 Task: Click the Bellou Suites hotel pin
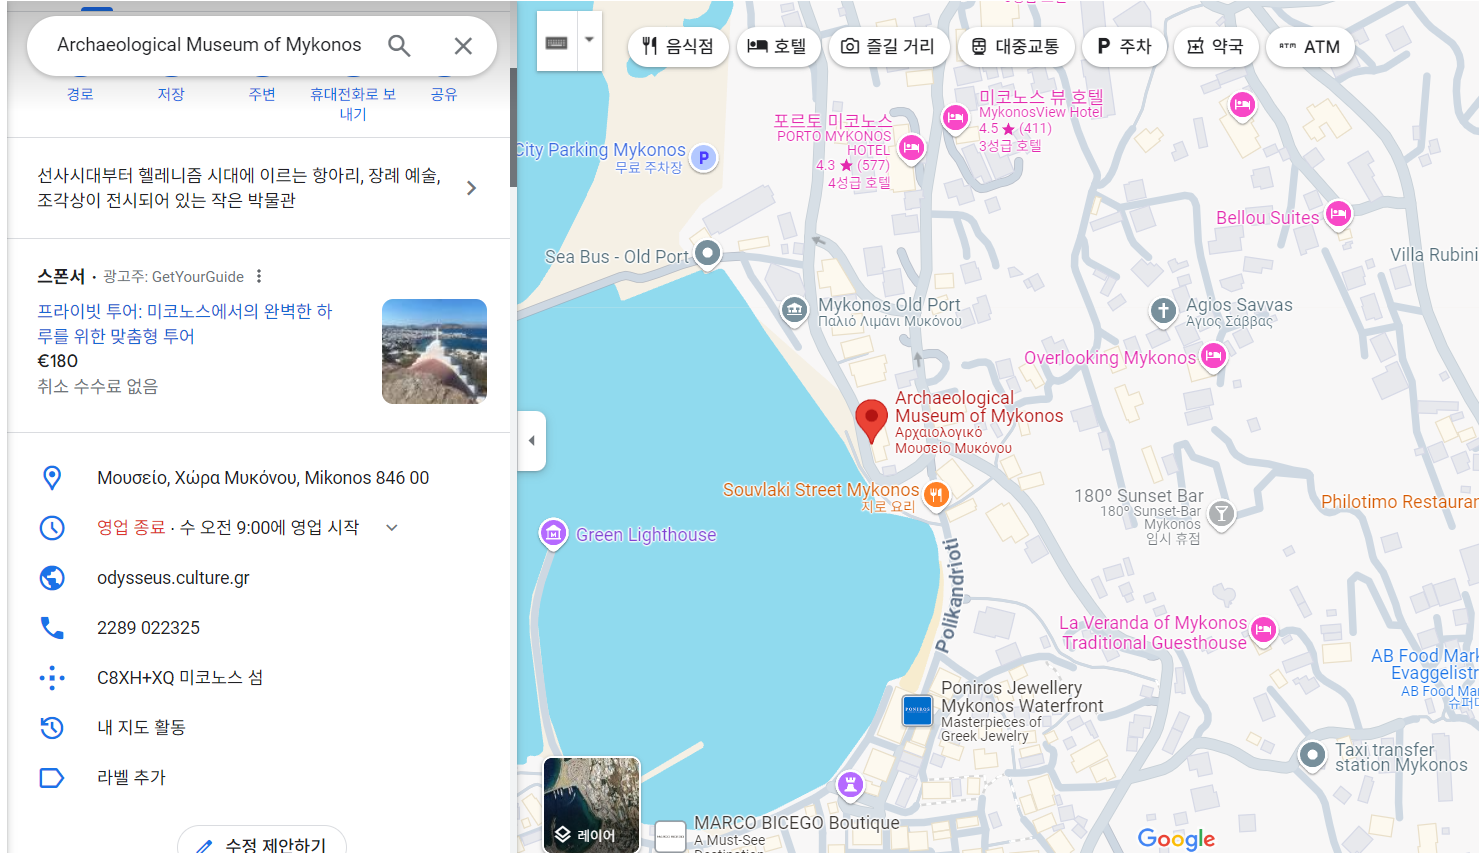[x=1338, y=214]
